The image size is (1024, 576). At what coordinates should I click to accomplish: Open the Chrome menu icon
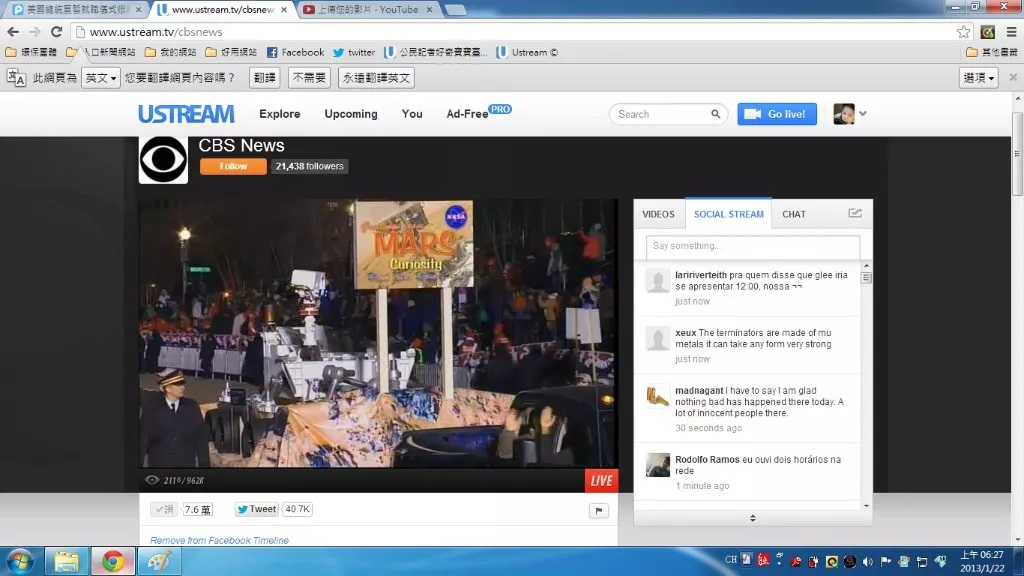pos(1011,31)
